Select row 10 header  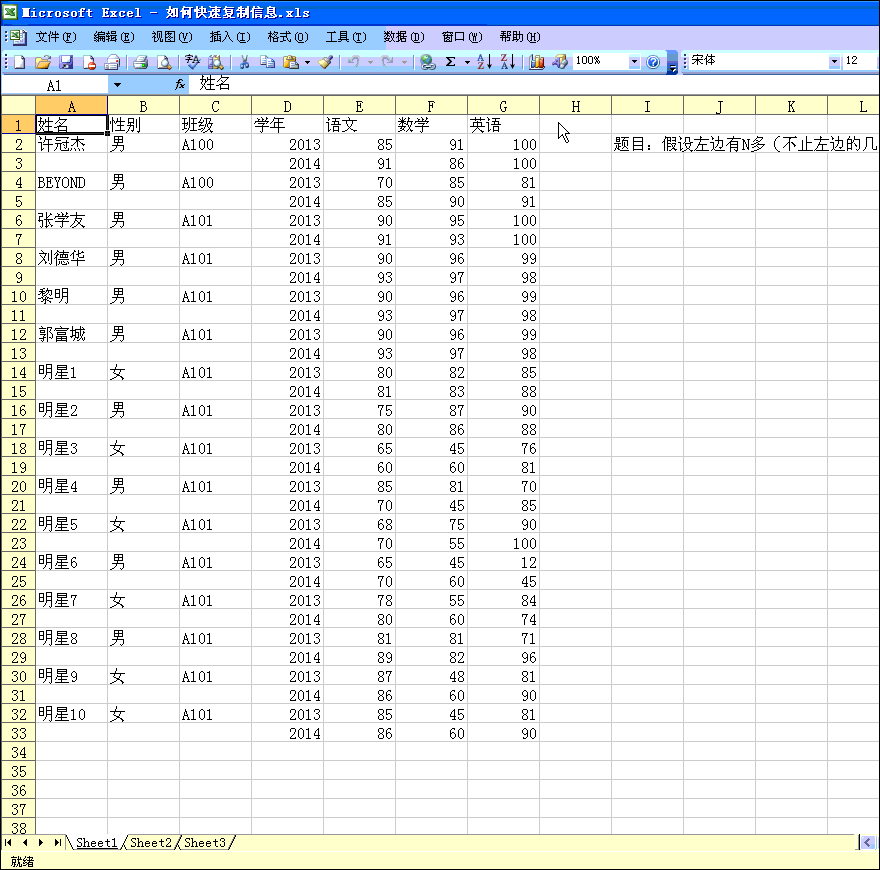point(18,297)
